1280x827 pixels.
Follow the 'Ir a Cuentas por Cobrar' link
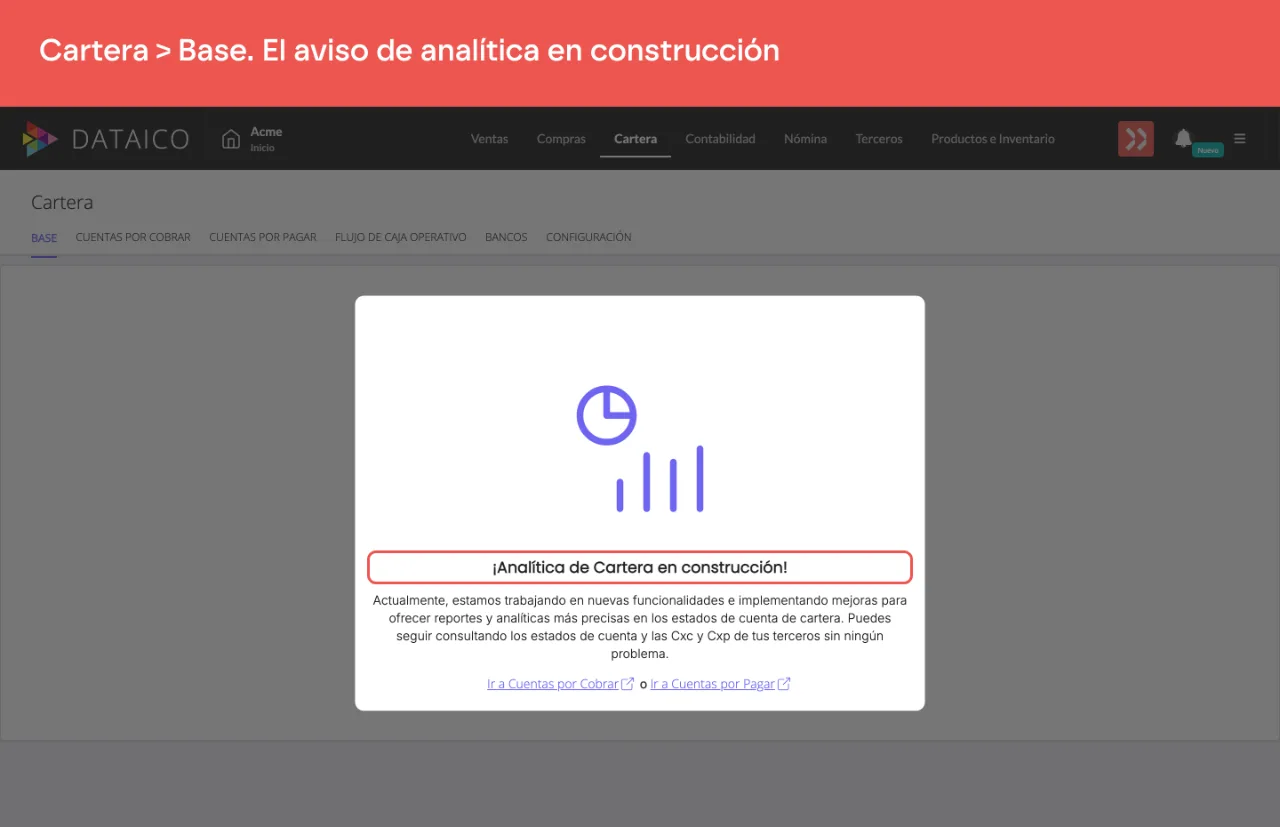click(x=560, y=685)
